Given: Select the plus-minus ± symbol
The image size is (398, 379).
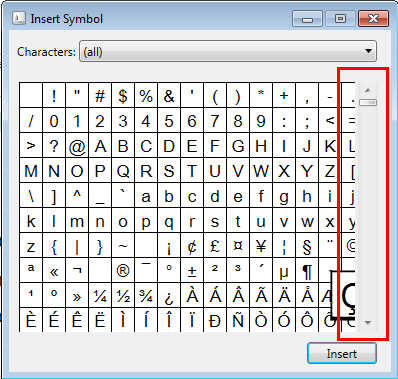Looking at the screenshot, I should [192, 271].
